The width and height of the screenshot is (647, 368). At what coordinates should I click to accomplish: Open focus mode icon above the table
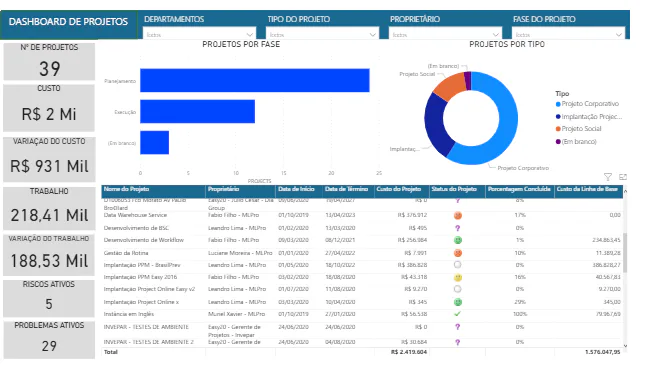[623, 177]
